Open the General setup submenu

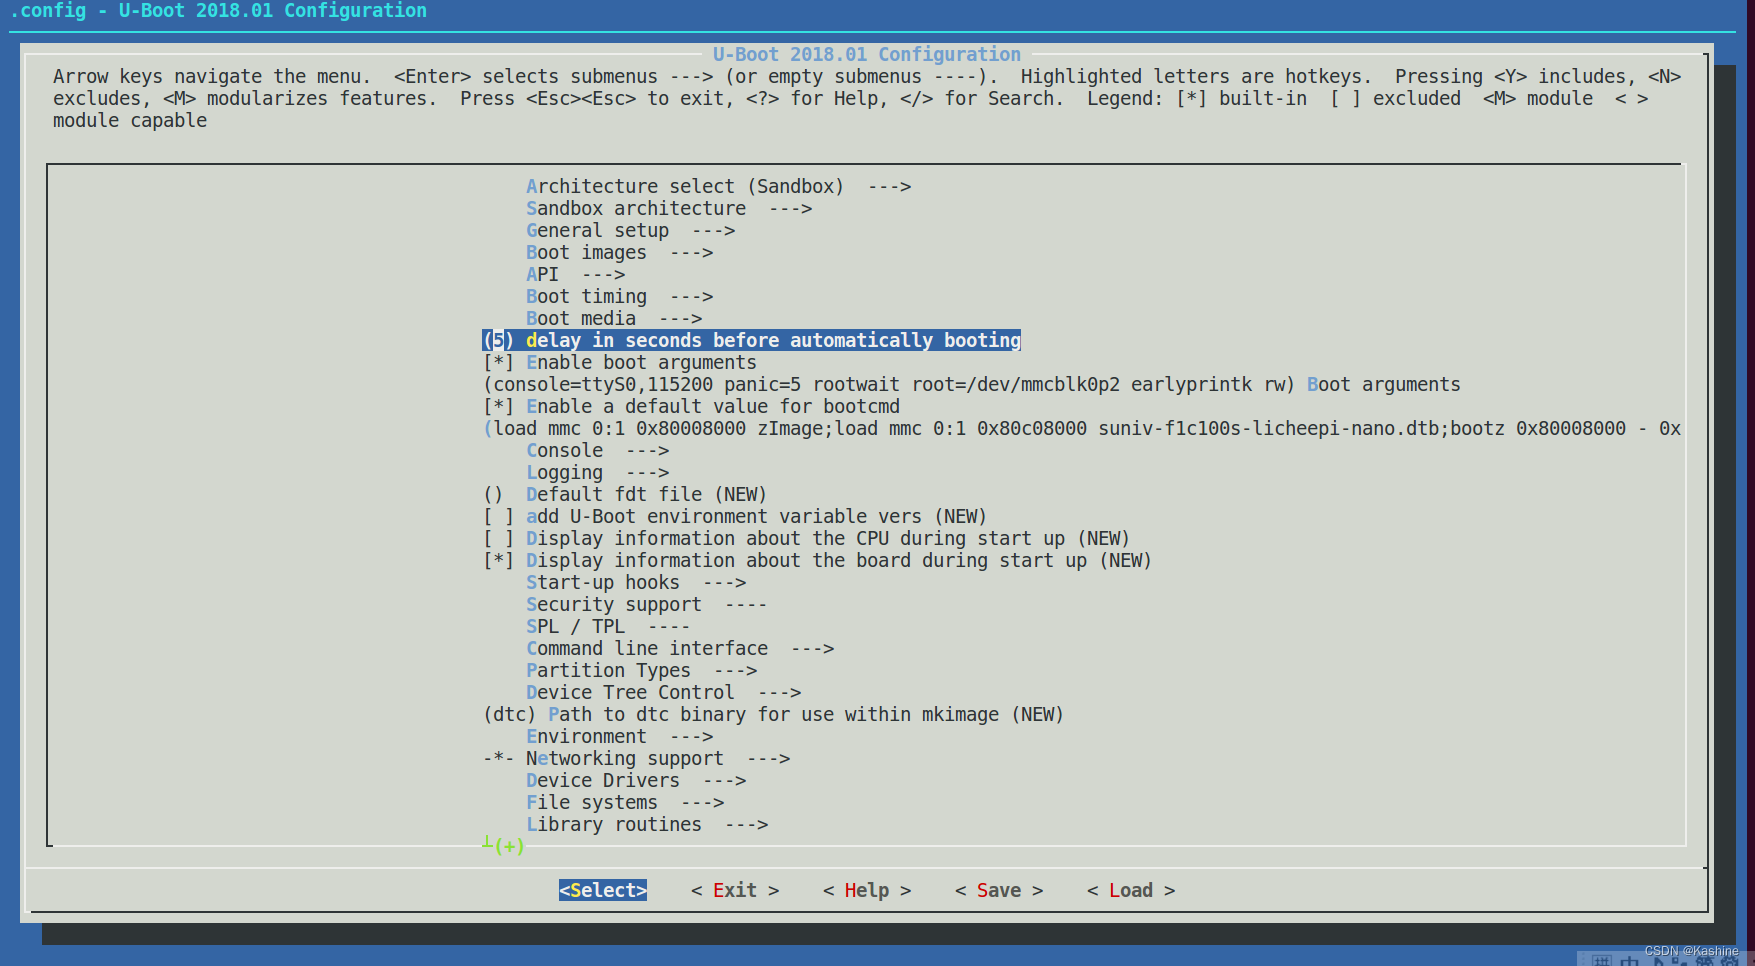coord(597,231)
